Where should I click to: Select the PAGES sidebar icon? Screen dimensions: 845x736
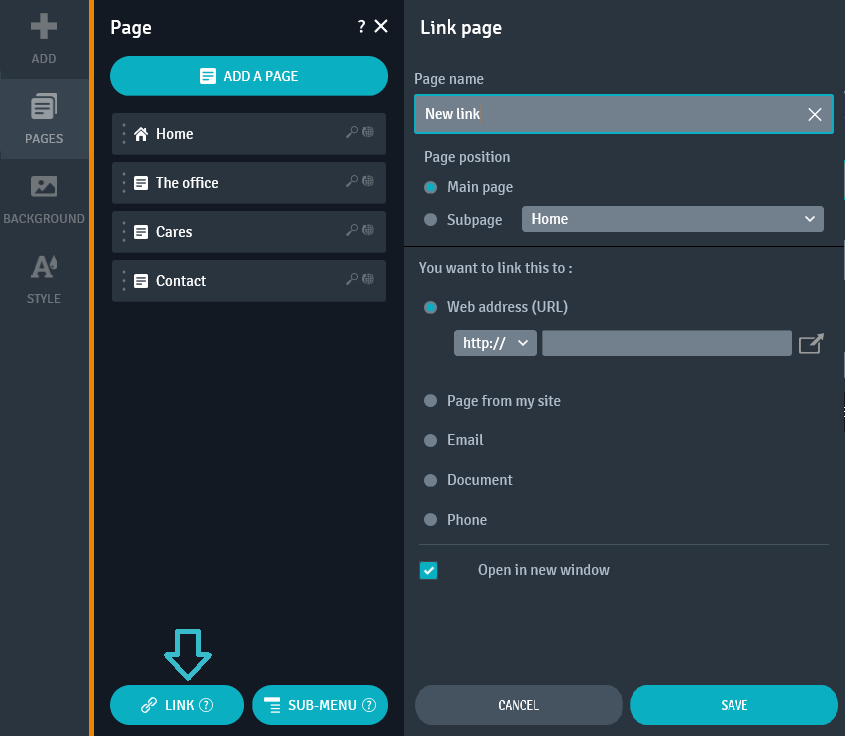[x=44, y=119]
